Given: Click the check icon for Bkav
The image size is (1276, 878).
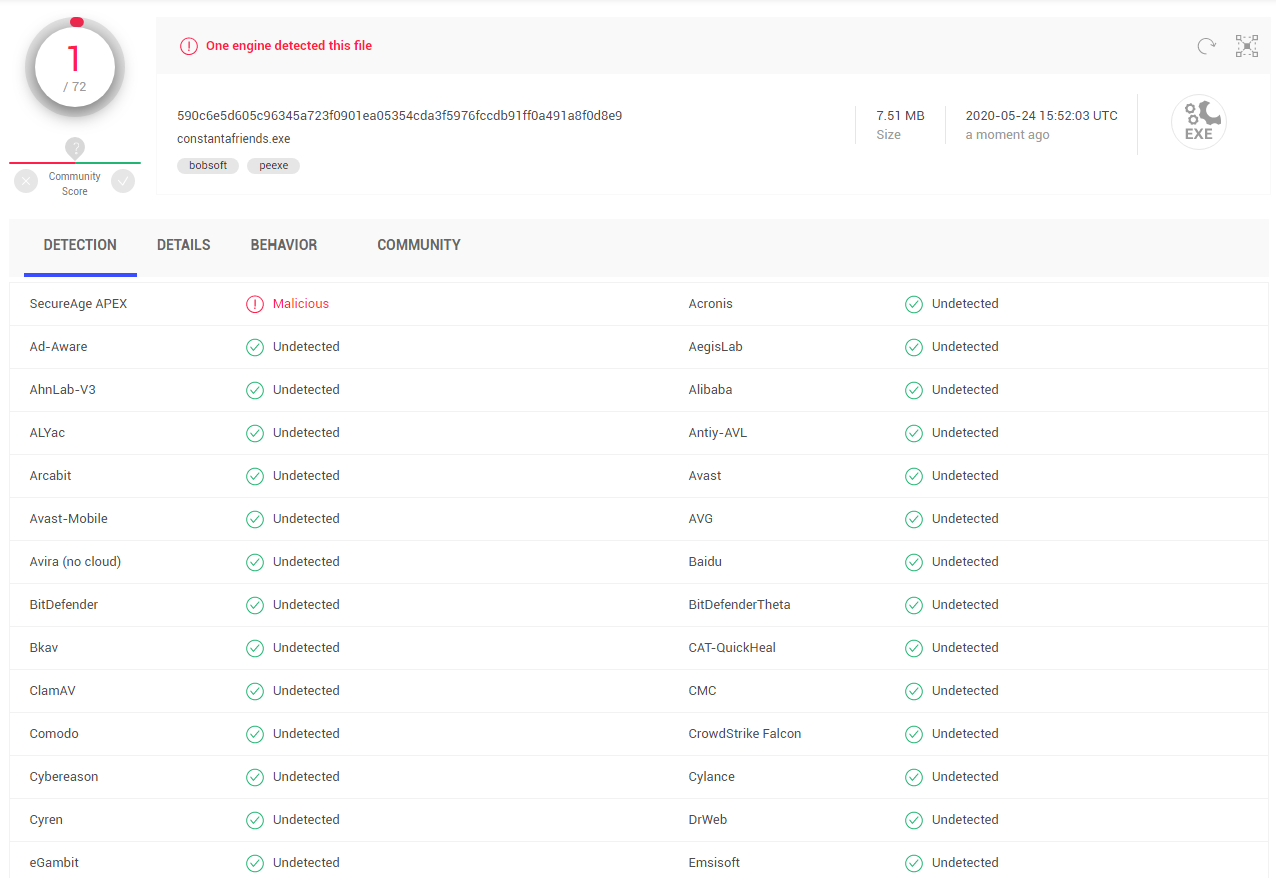Looking at the screenshot, I should point(255,648).
